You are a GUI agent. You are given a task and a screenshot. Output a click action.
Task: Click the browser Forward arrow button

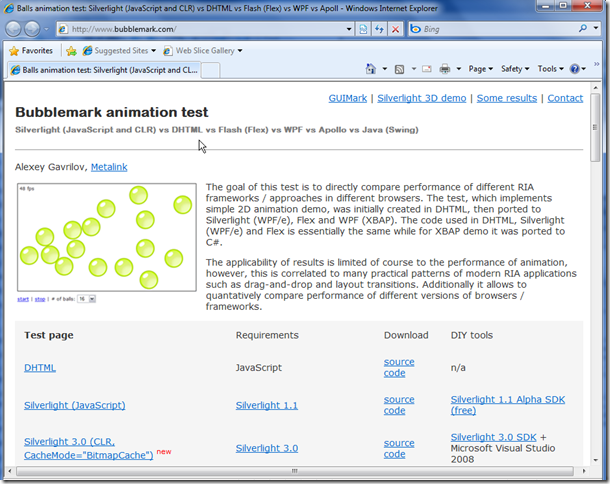(x=32, y=29)
